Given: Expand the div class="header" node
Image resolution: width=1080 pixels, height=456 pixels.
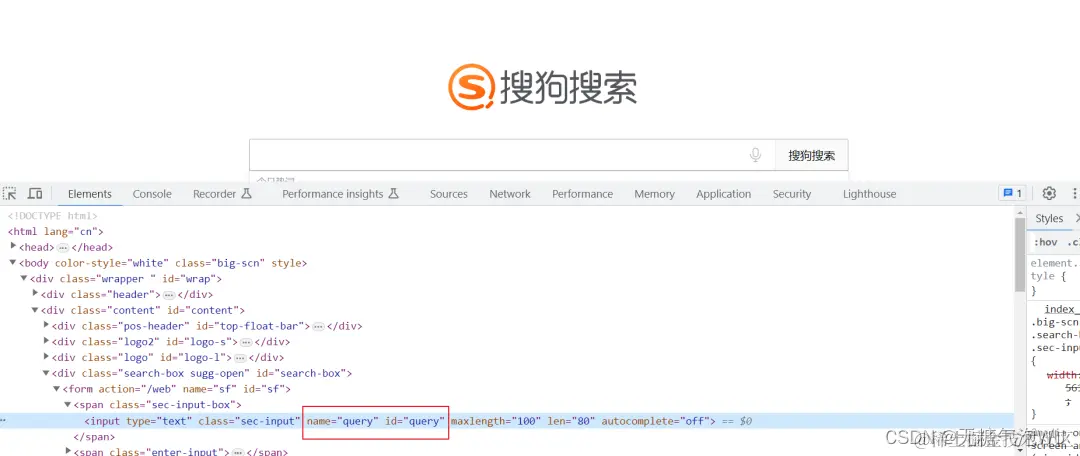Looking at the screenshot, I should click(36, 293).
